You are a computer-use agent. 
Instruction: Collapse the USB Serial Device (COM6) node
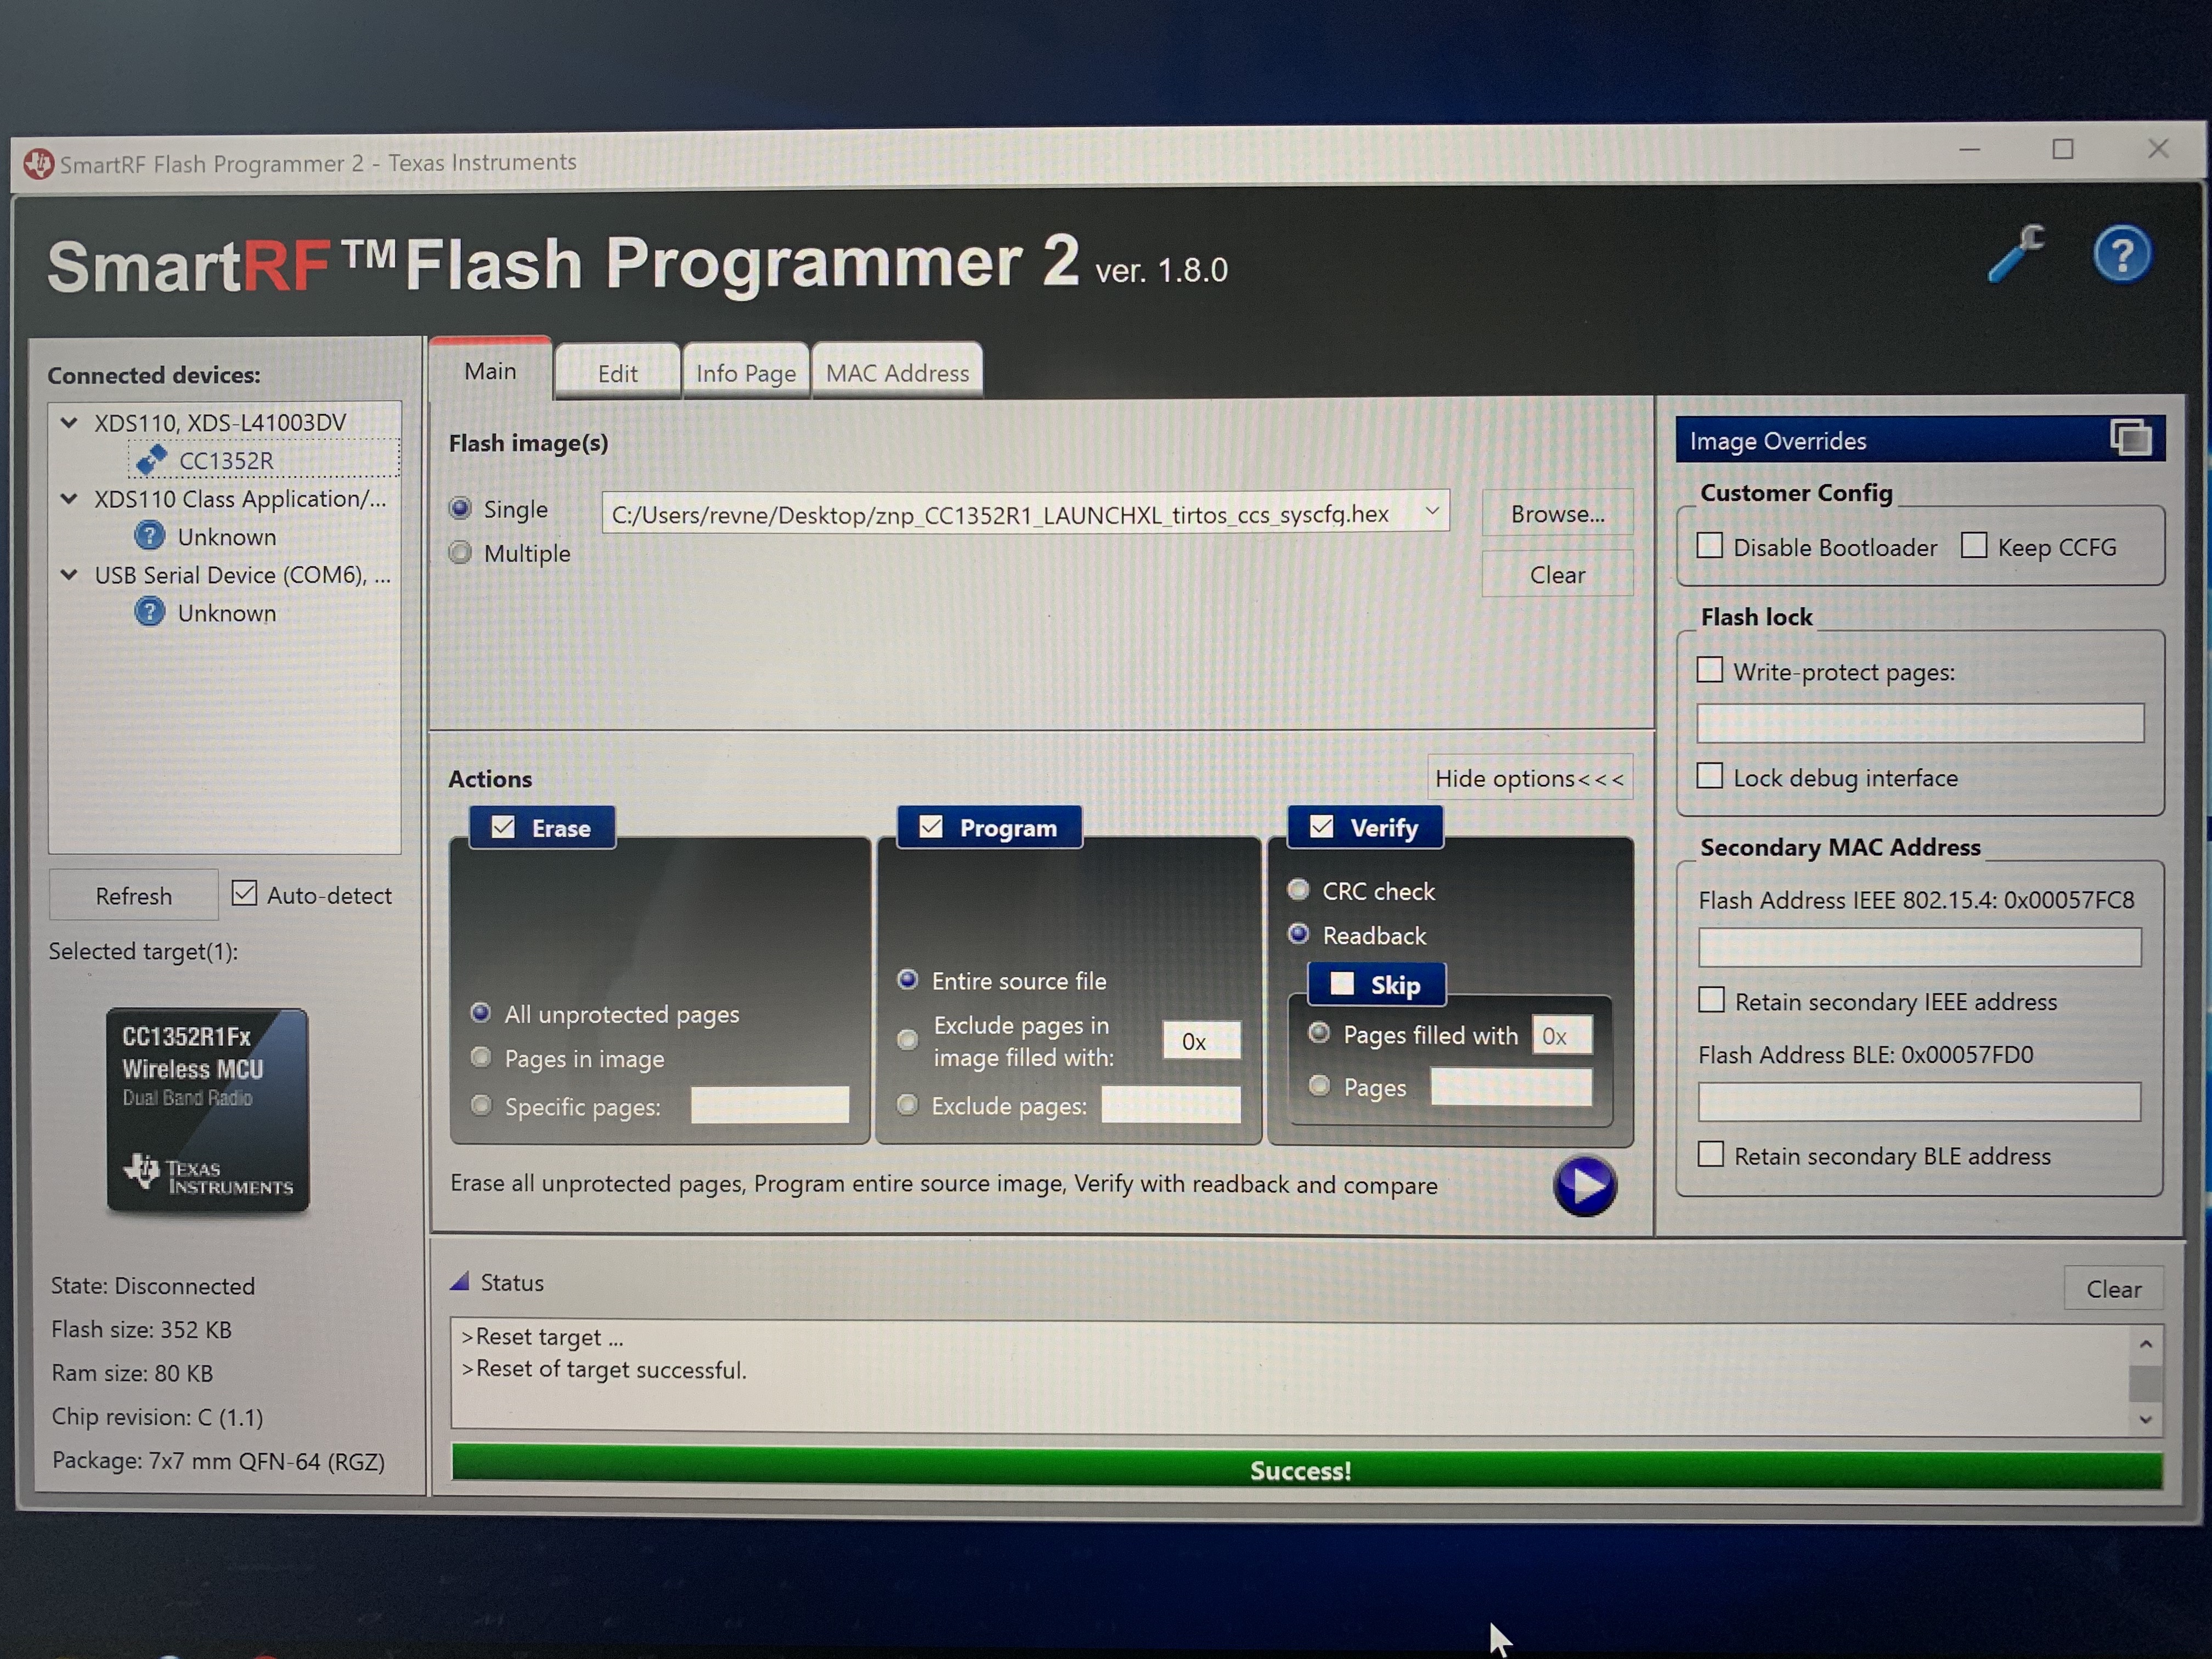coord(69,574)
